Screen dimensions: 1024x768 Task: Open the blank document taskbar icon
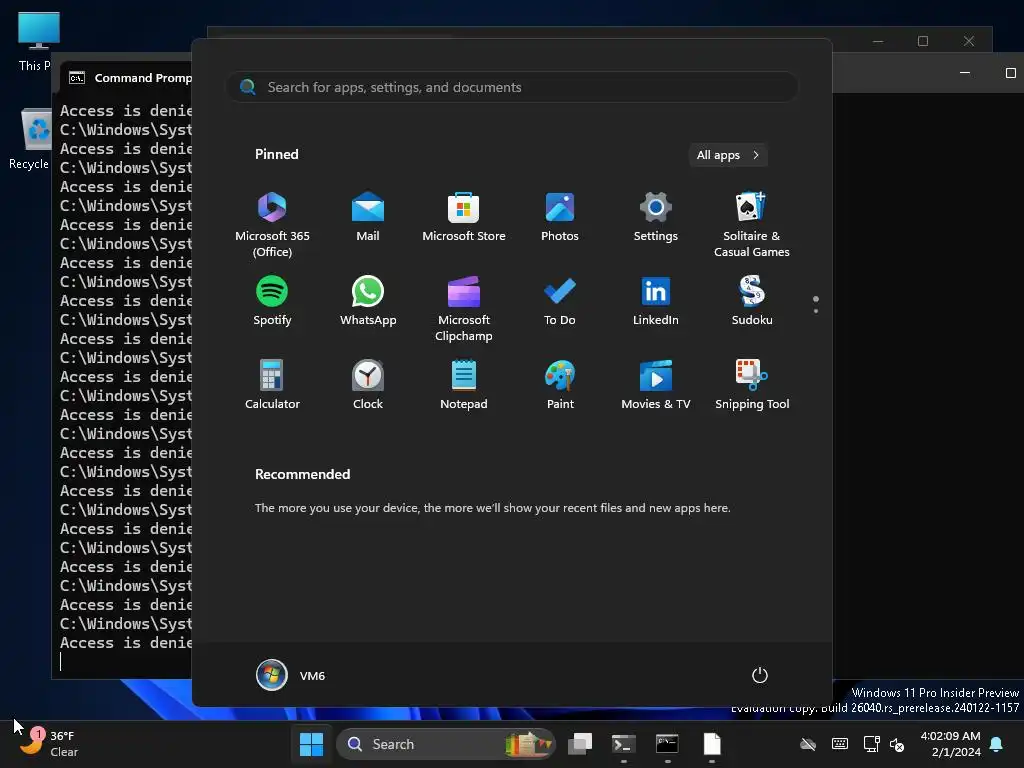click(x=712, y=744)
